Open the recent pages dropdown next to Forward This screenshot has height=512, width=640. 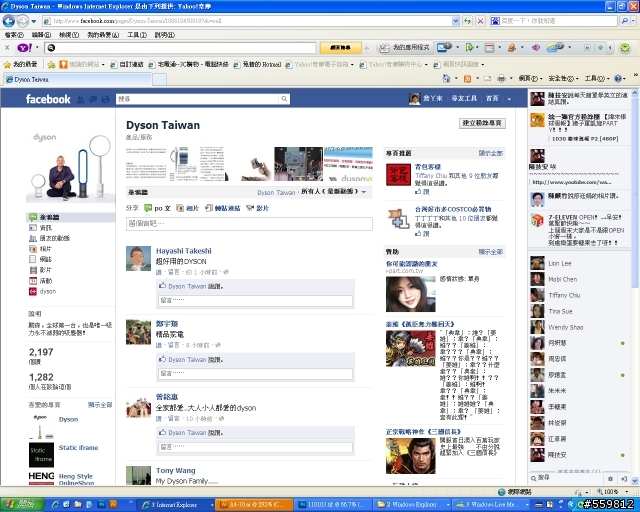33,21
